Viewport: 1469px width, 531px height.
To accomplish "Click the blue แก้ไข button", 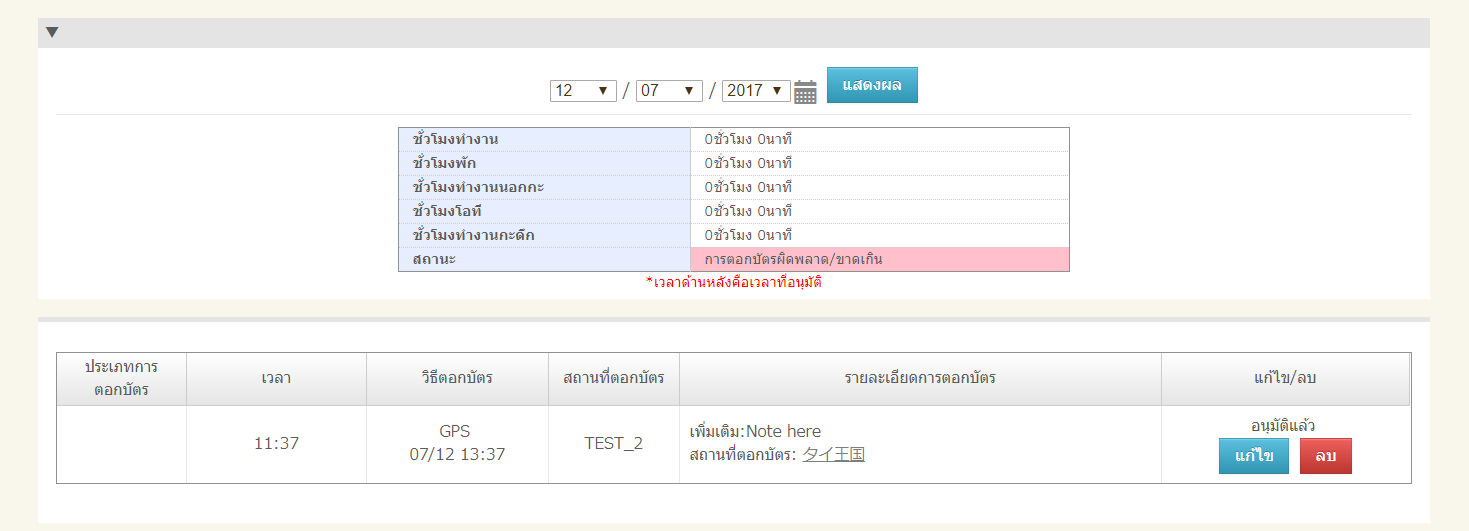I will tap(1253, 456).
